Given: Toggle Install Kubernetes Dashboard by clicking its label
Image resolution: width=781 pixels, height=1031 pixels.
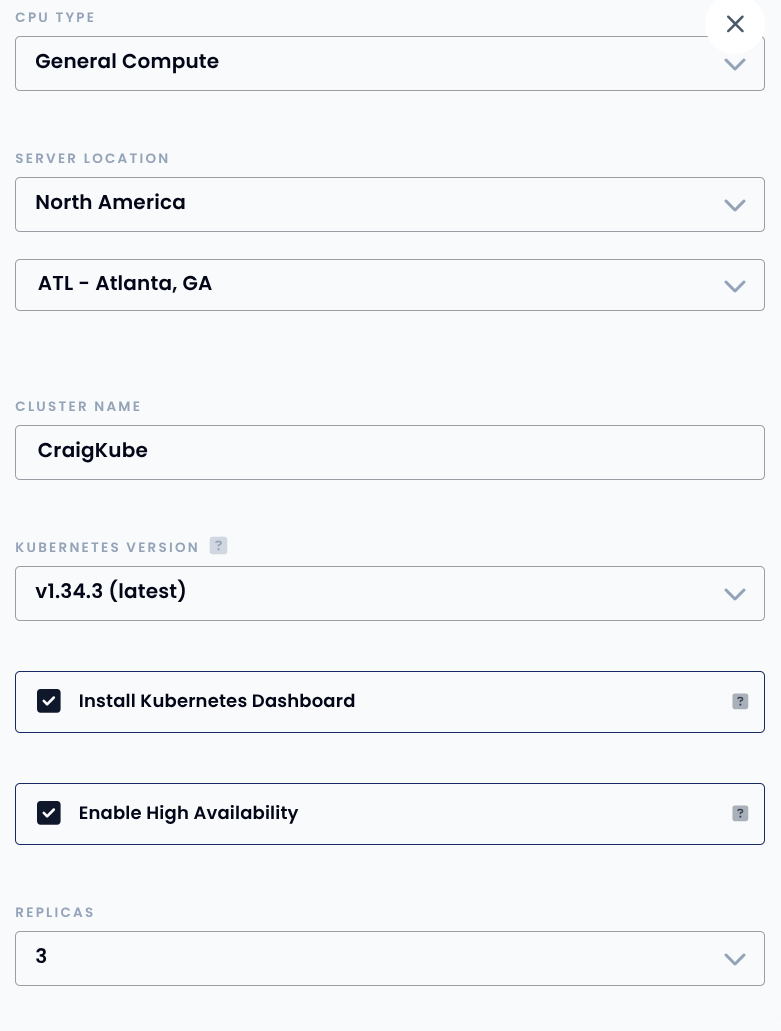Looking at the screenshot, I should point(217,701).
